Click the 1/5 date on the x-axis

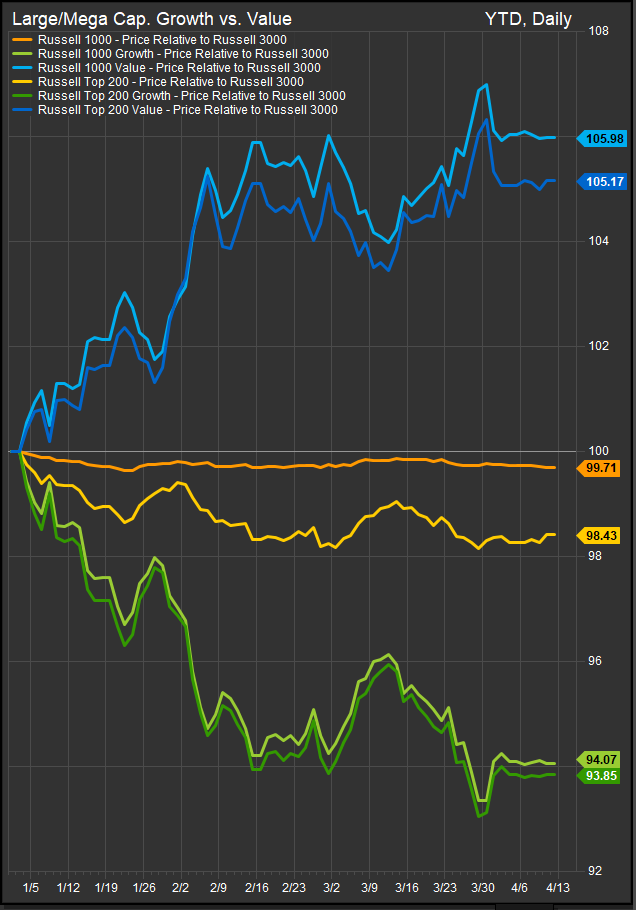[31, 887]
